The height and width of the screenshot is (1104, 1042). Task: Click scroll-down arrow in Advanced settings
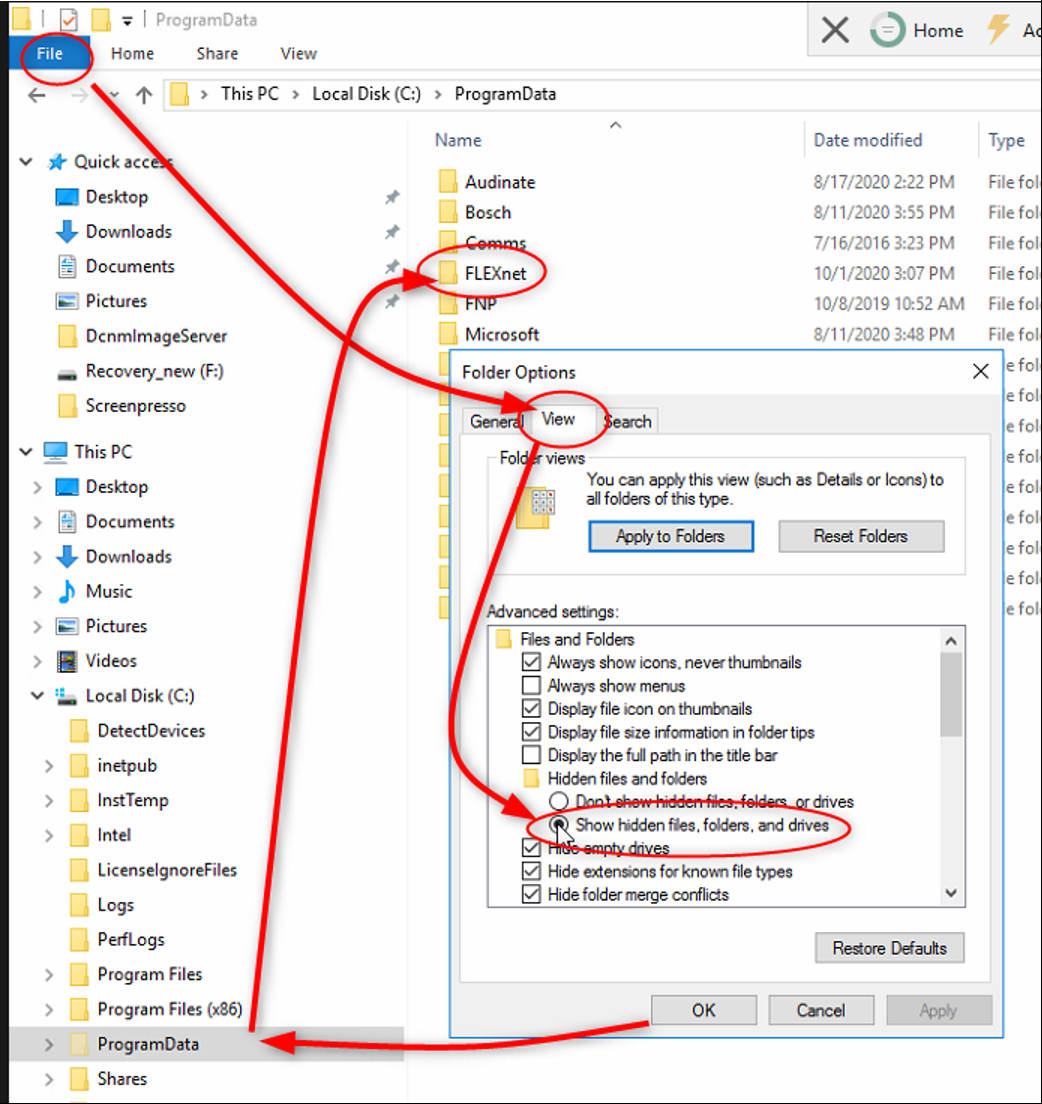tap(951, 893)
